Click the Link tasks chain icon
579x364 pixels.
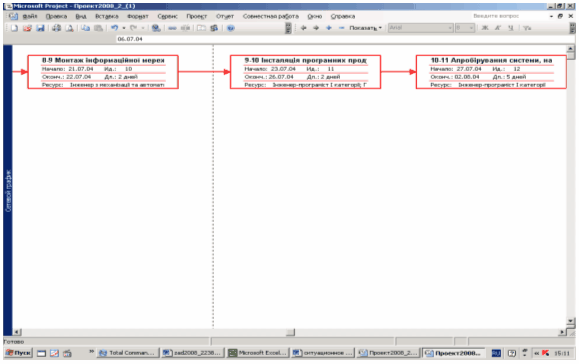pos(172,28)
